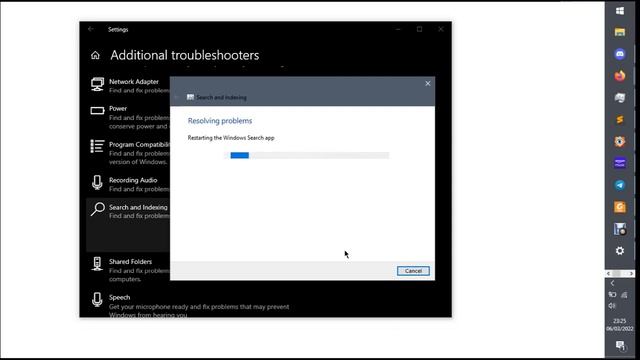This screenshot has height=360, width=640.
Task: Open the battery status tray icon
Action: click(x=612, y=295)
